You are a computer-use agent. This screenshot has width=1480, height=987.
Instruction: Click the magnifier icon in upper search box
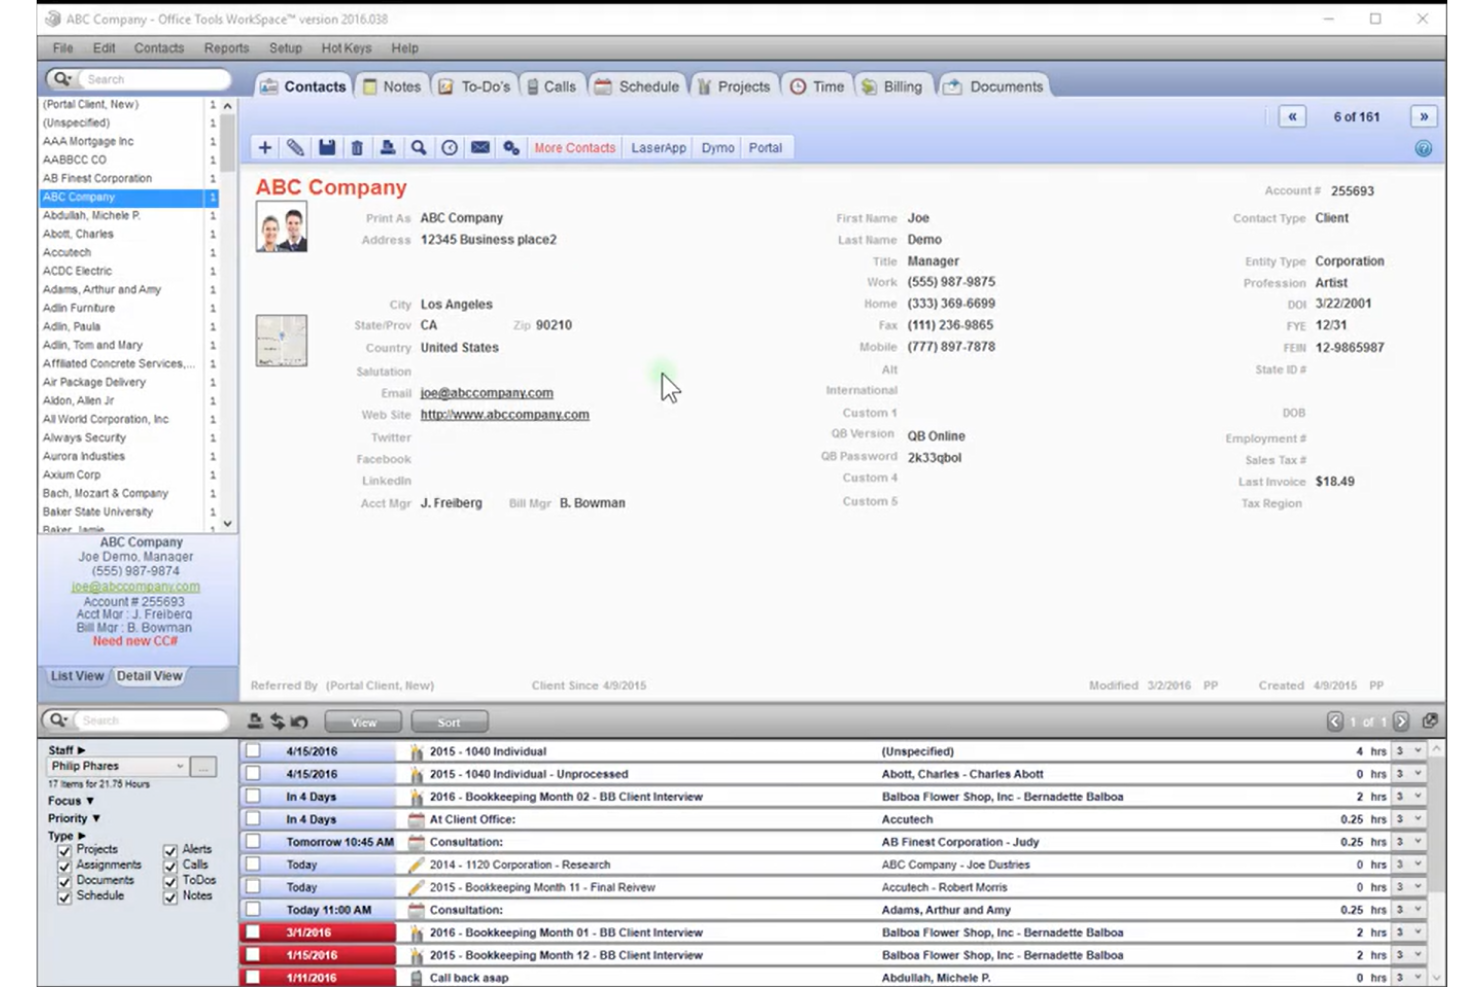click(62, 79)
